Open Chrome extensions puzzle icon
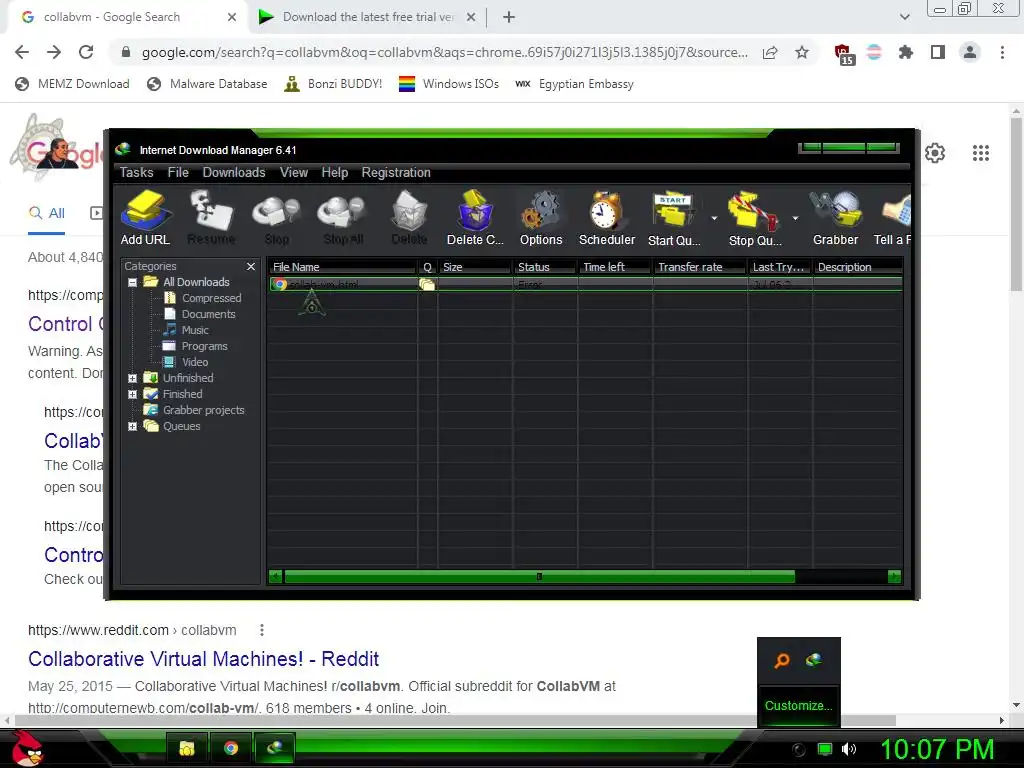The width and height of the screenshot is (1024, 768). click(905, 52)
